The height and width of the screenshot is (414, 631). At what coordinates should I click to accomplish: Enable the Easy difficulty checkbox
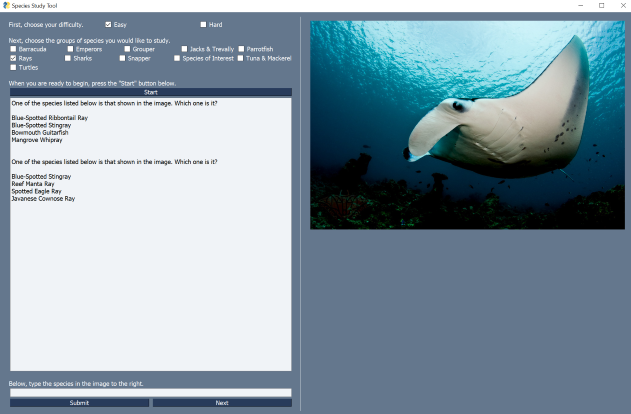click(108, 25)
